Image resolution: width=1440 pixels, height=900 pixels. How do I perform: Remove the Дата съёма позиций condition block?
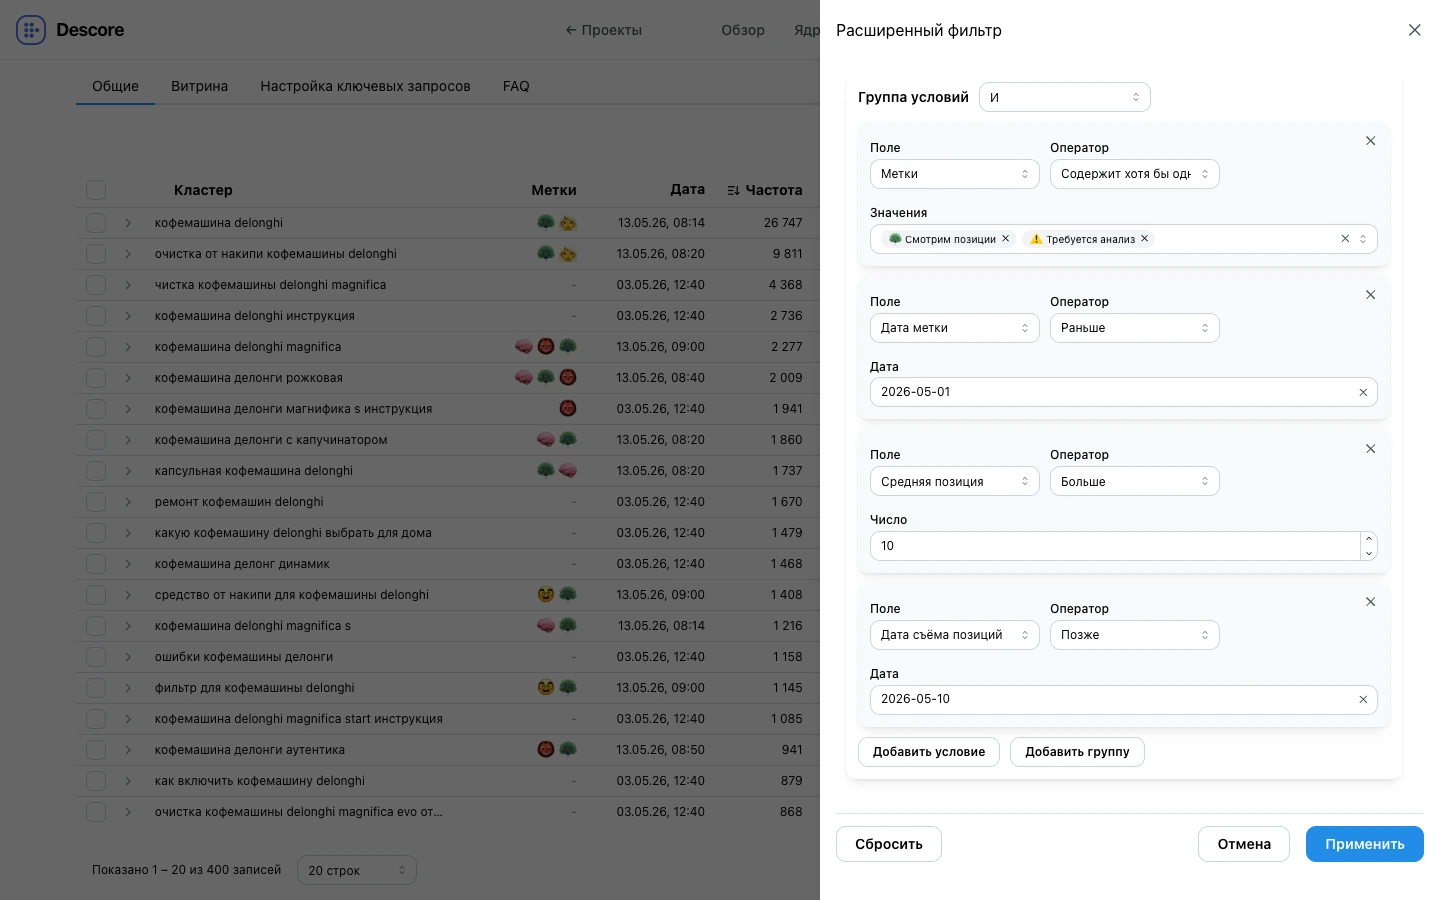tap(1370, 602)
